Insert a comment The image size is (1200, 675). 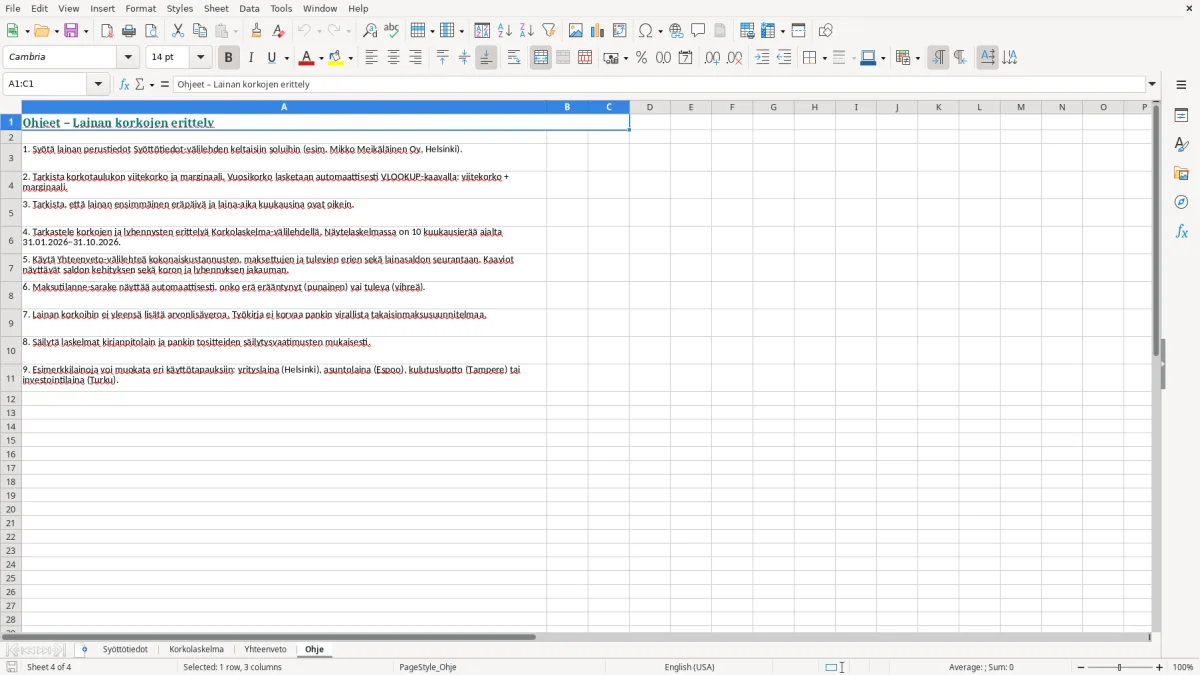pos(698,31)
